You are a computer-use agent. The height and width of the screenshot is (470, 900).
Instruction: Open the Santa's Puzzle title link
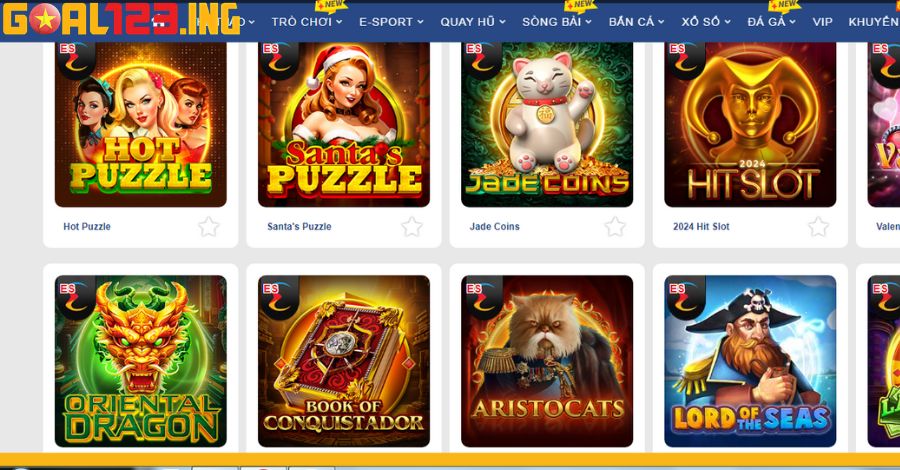click(299, 227)
